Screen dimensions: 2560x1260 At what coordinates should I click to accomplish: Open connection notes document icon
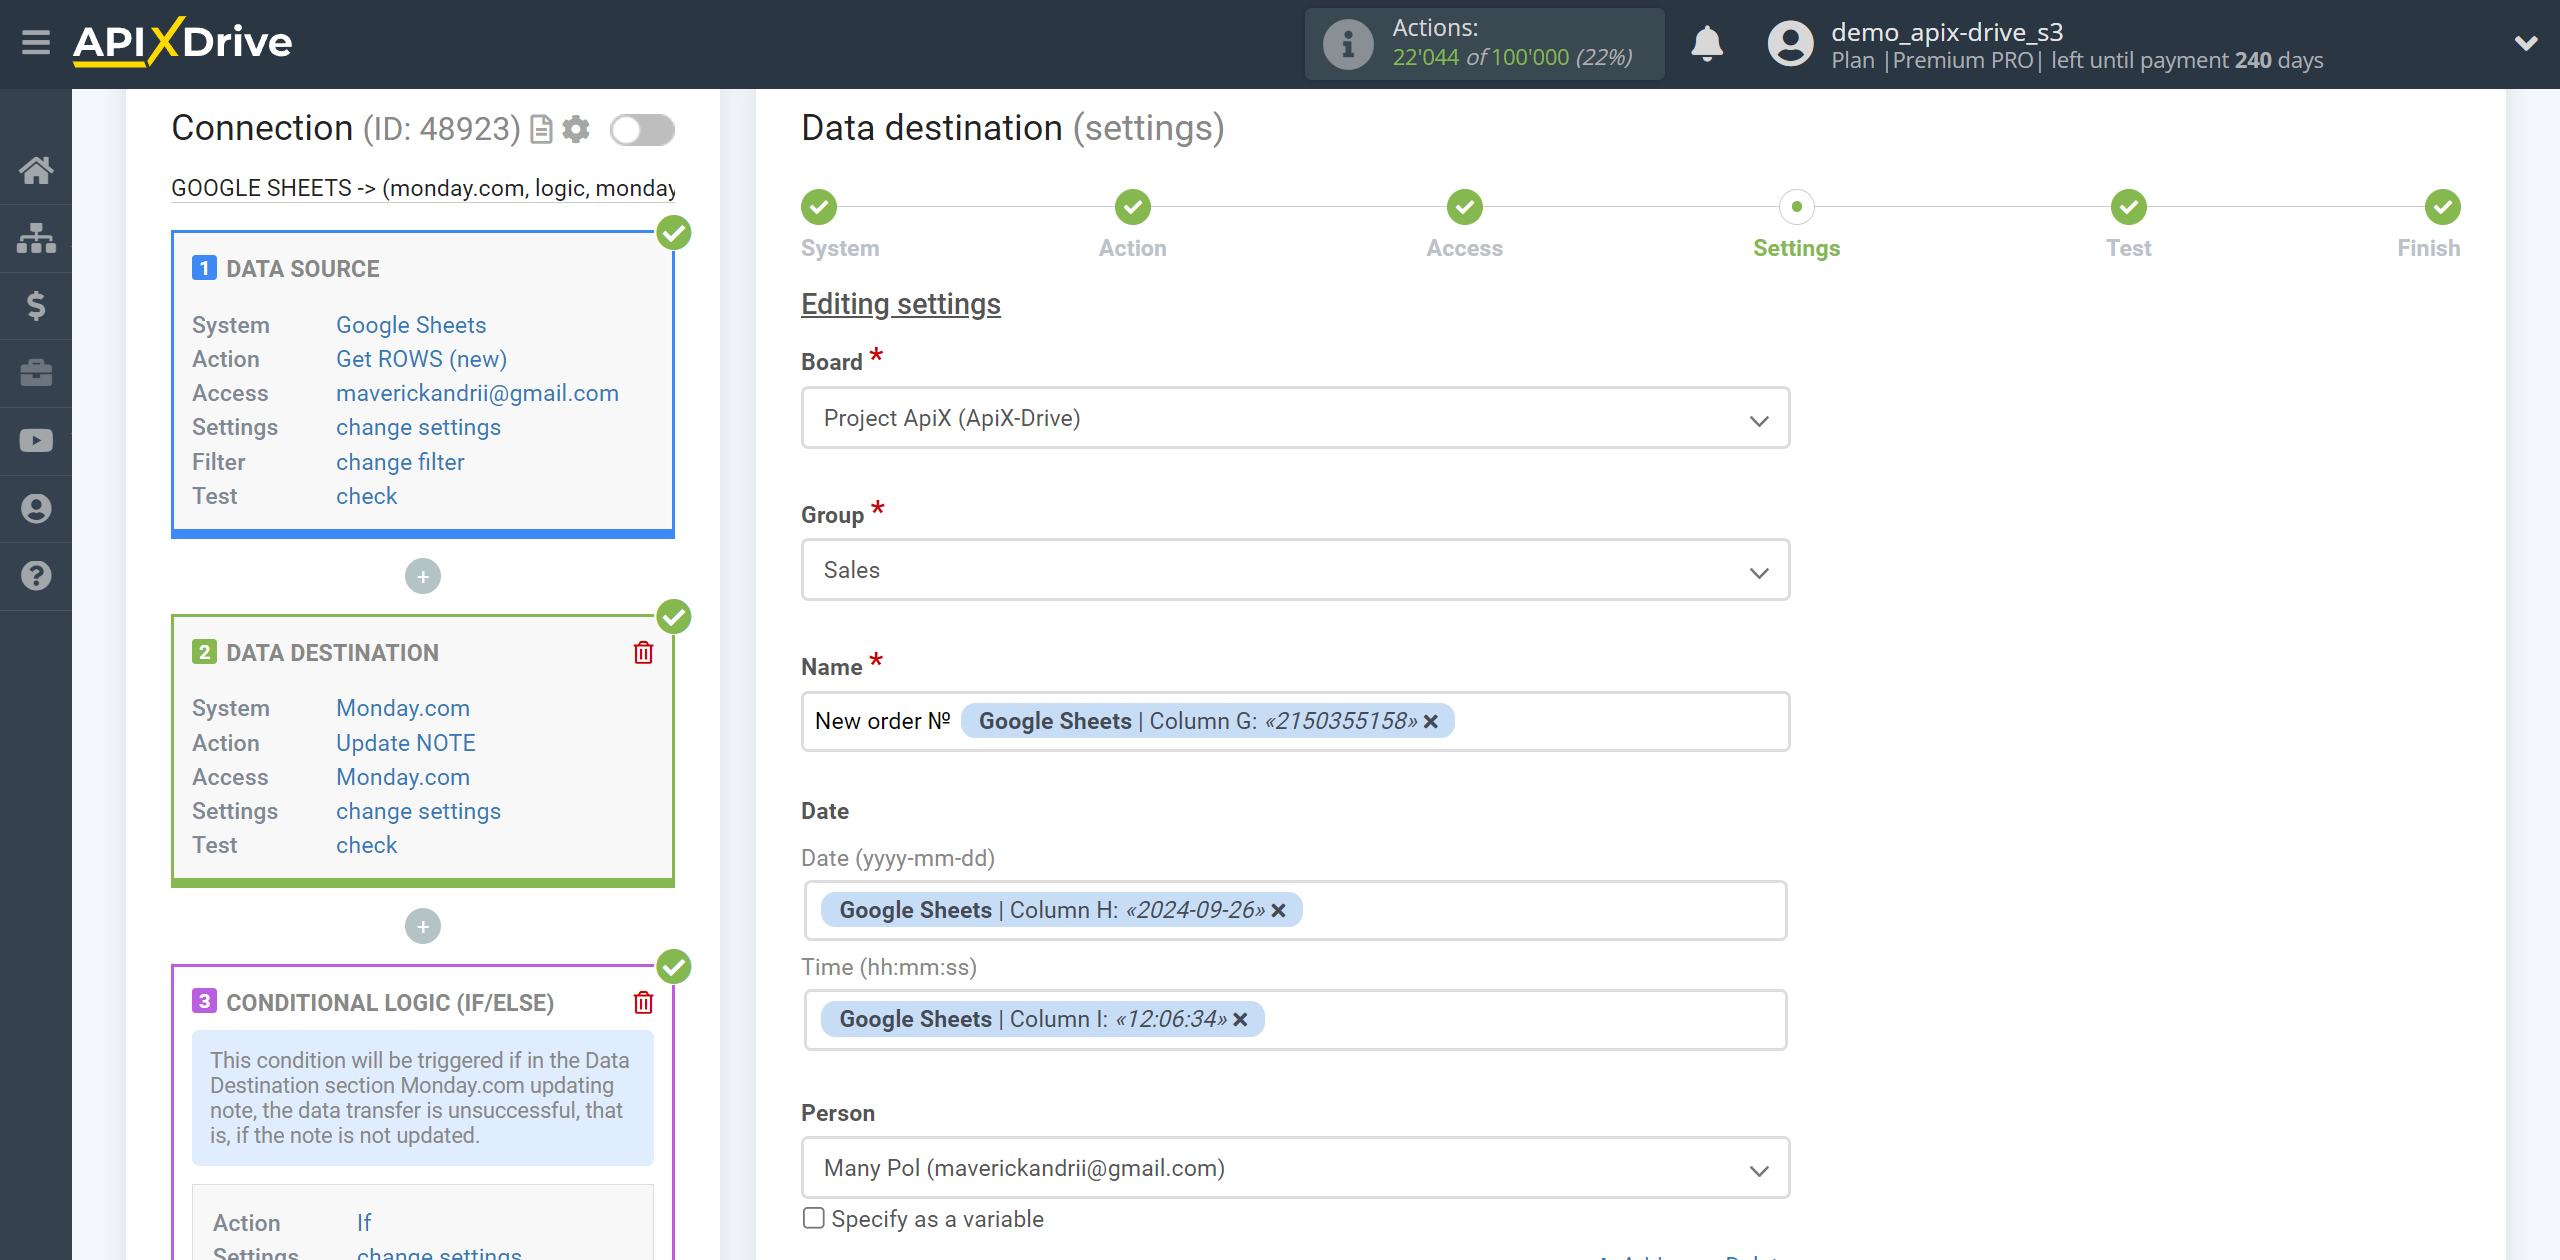(541, 130)
